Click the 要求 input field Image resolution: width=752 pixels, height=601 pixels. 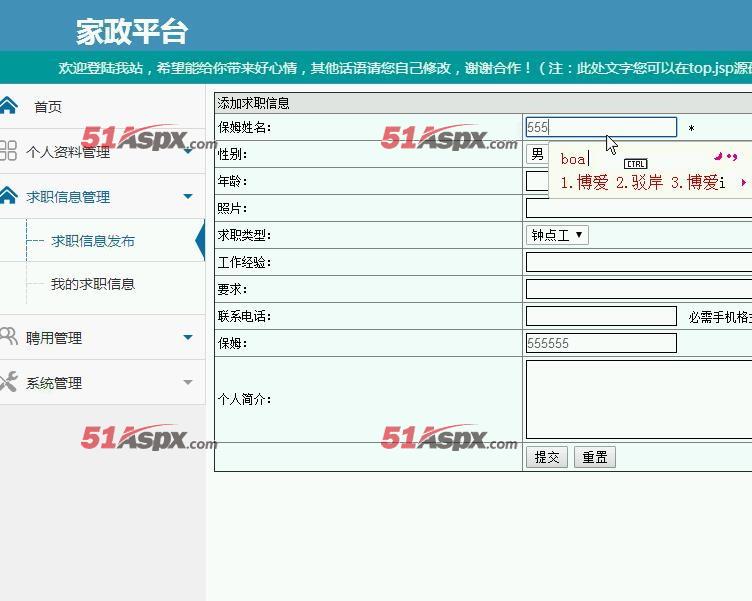tap(639, 289)
